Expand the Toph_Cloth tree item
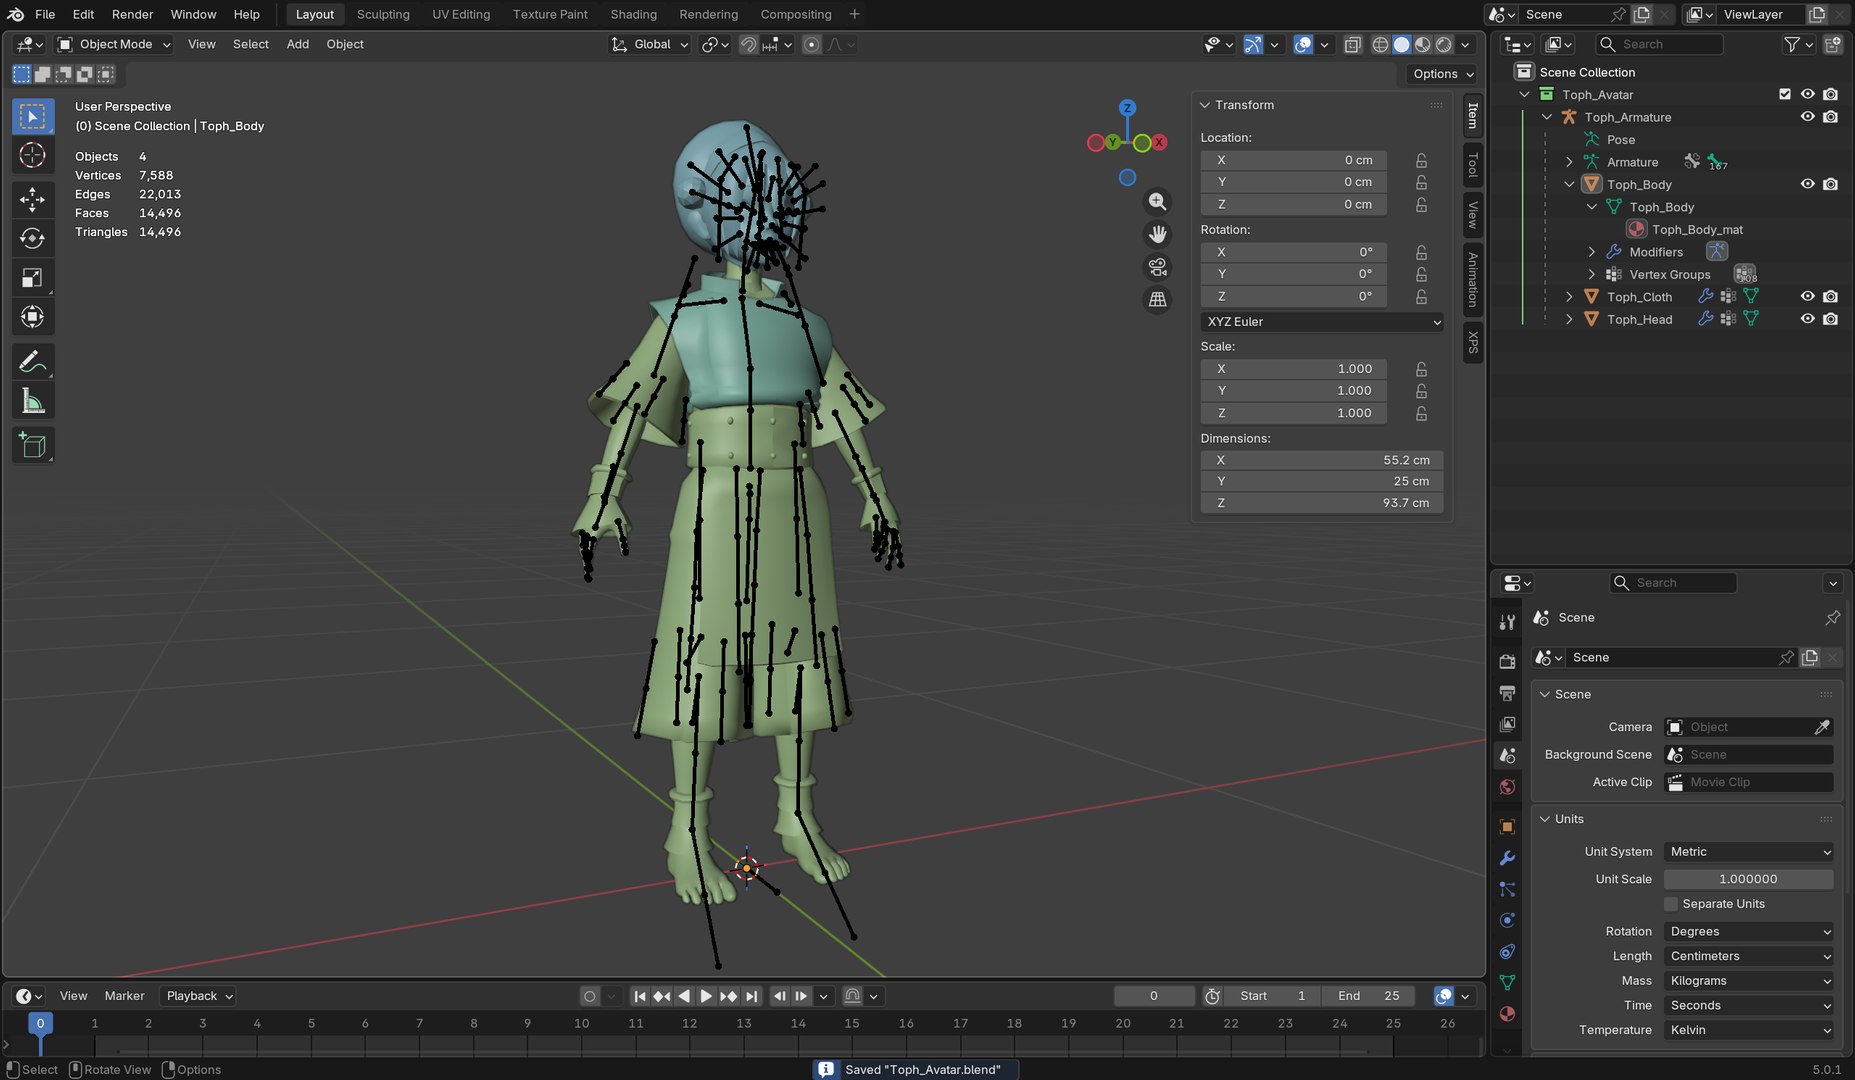Screen dimensions: 1855x1080 pos(1569,297)
